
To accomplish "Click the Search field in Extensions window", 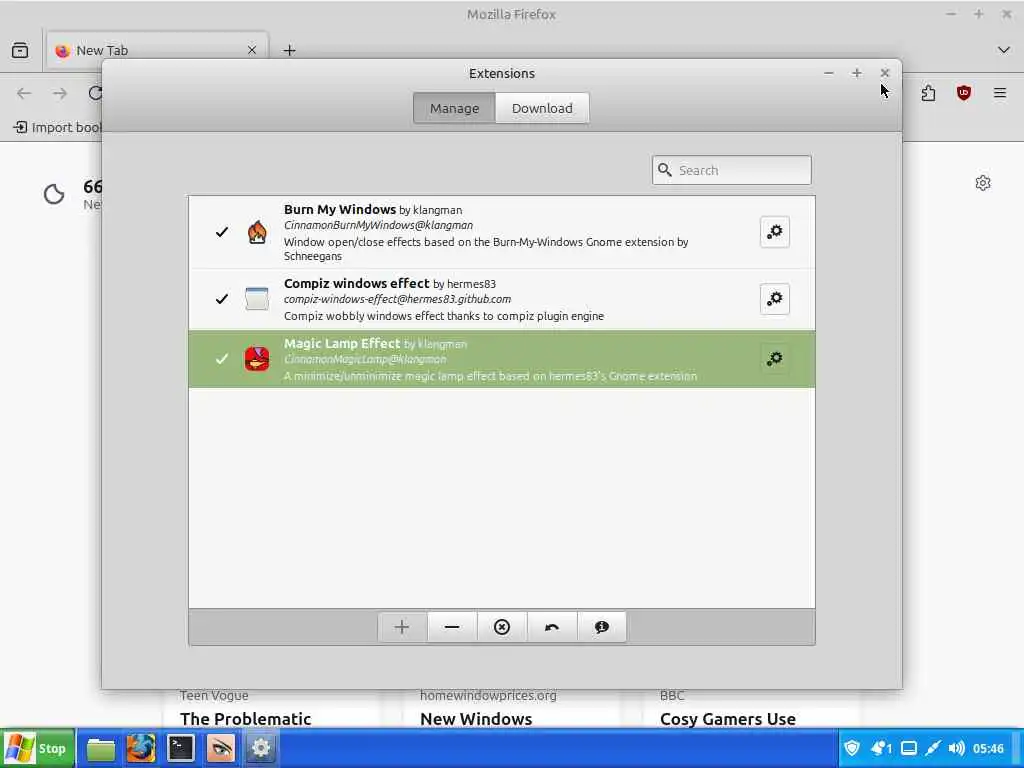I will click(x=731, y=170).
